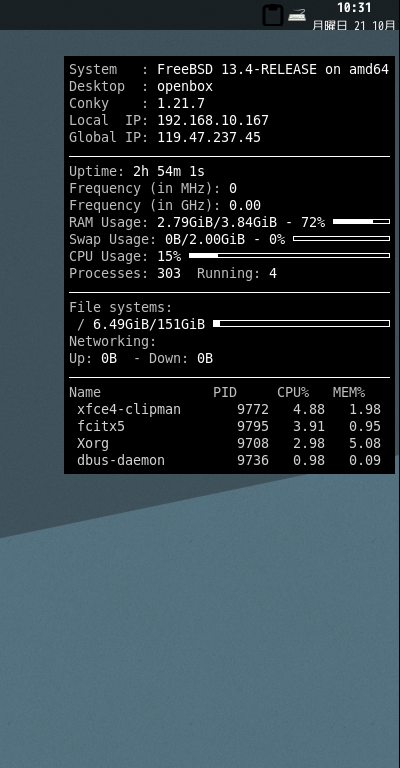Click the "Frequency (in MHz)" line
The image size is (400, 768).
[x=153, y=188]
